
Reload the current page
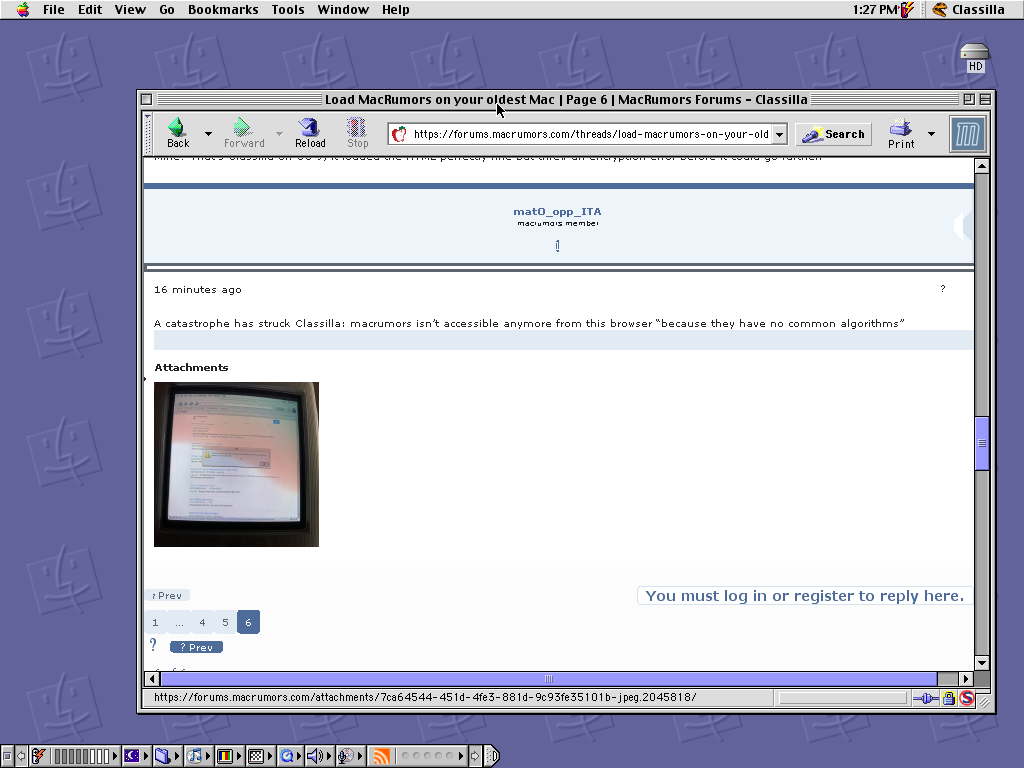tap(310, 133)
